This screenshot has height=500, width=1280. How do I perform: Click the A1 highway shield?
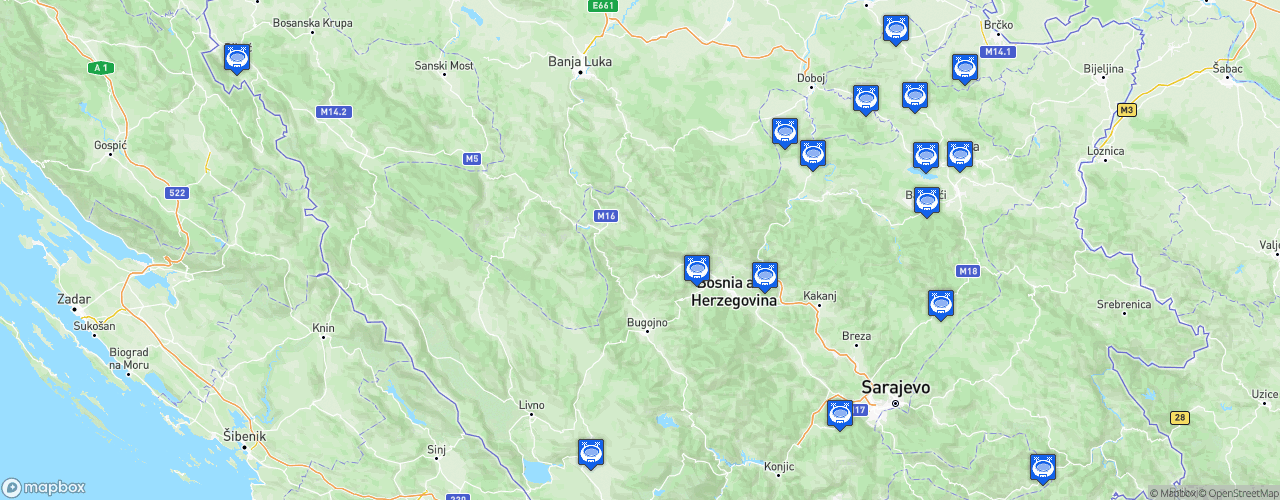click(x=99, y=68)
